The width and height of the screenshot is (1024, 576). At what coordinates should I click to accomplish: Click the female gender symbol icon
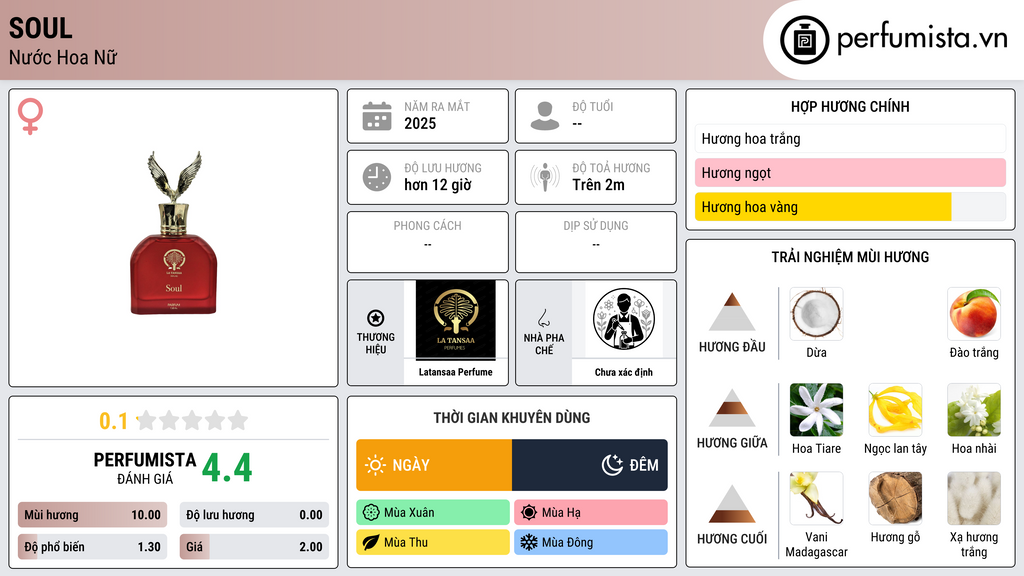[30, 116]
